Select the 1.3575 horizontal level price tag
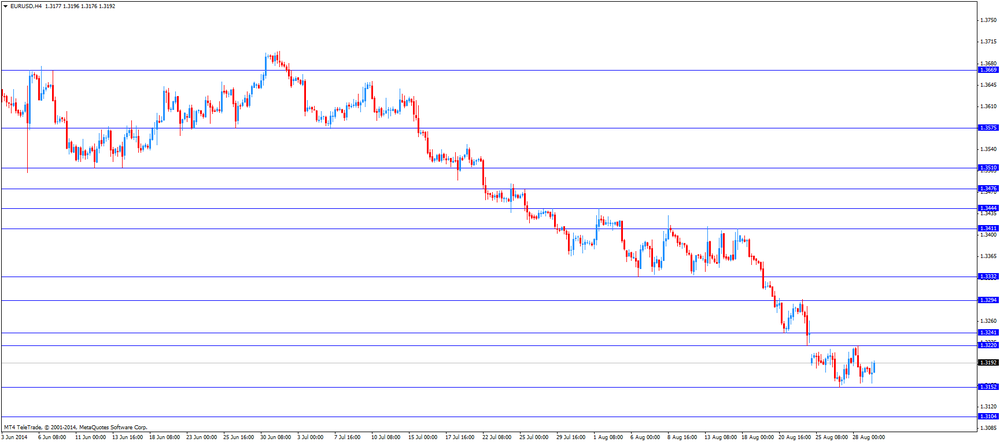Viewport: 1000px width, 442px height. pyautogui.click(x=988, y=128)
